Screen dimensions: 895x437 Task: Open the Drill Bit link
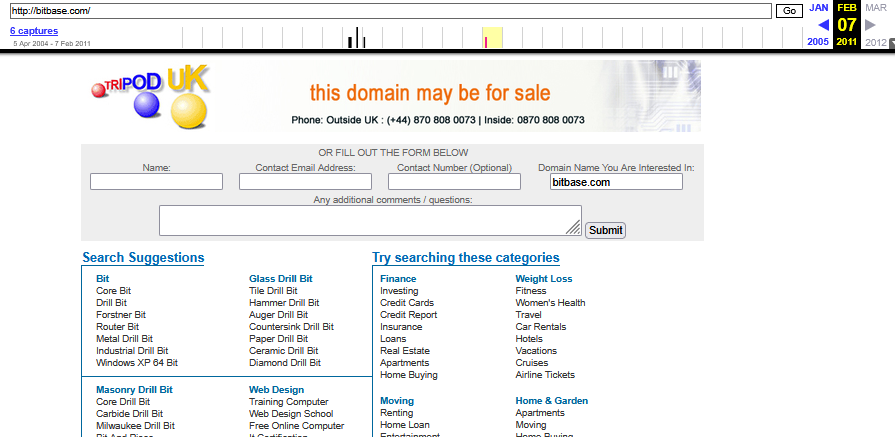tap(111, 303)
